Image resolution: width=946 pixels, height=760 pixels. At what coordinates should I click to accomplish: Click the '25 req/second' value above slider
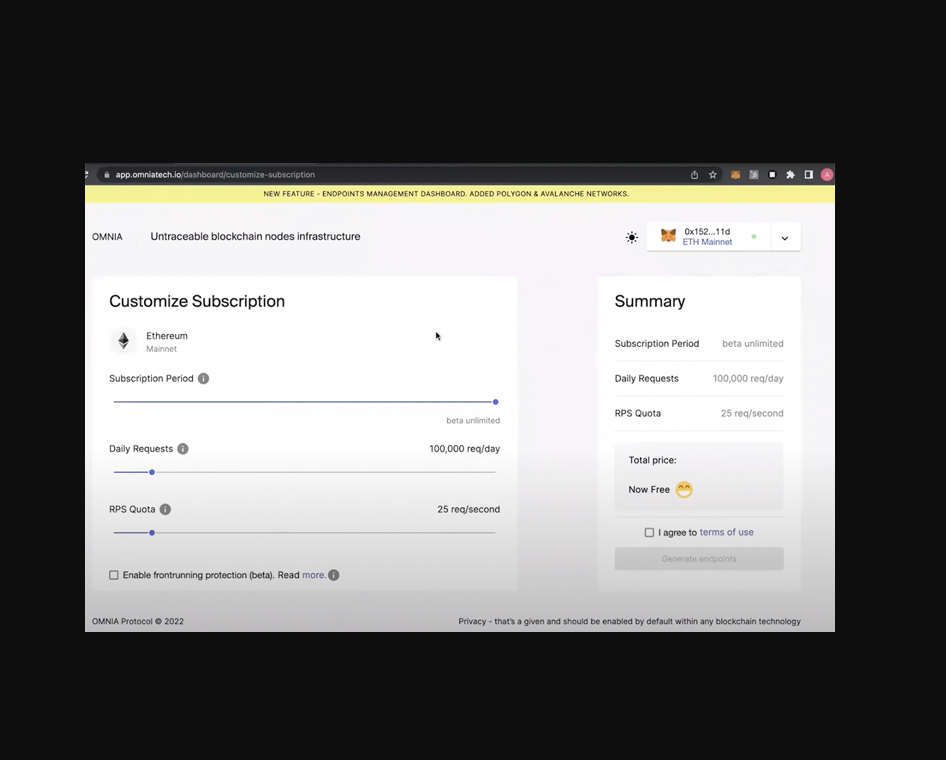[x=469, y=510]
